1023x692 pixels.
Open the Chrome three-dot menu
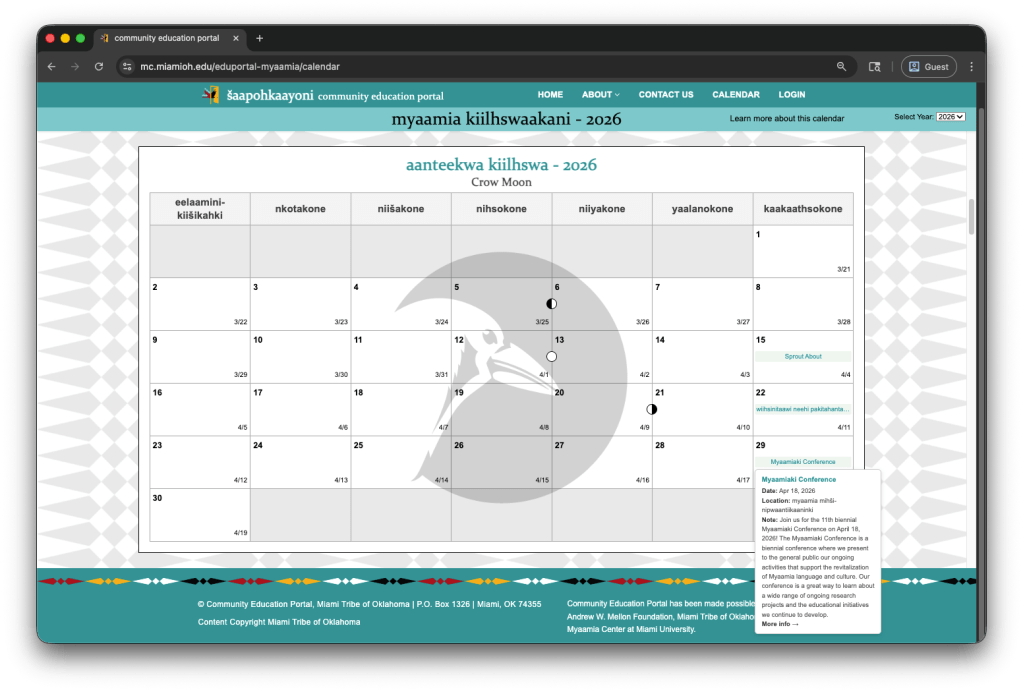pos(971,66)
